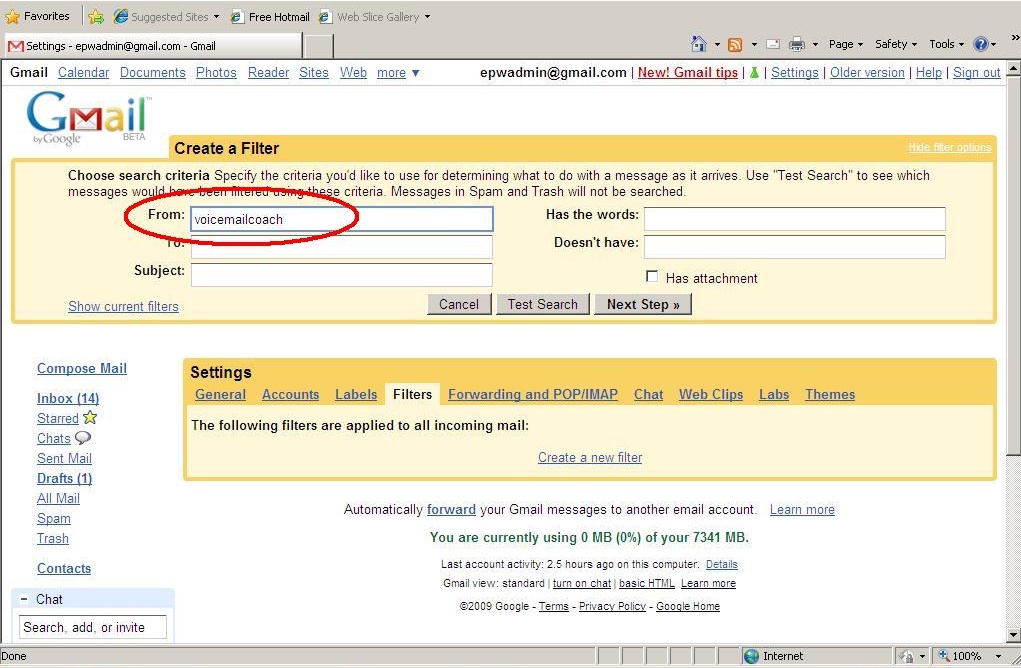Click the Add to Favorites Bar icon
Screen dimensions: 1021x668
click(x=96, y=17)
